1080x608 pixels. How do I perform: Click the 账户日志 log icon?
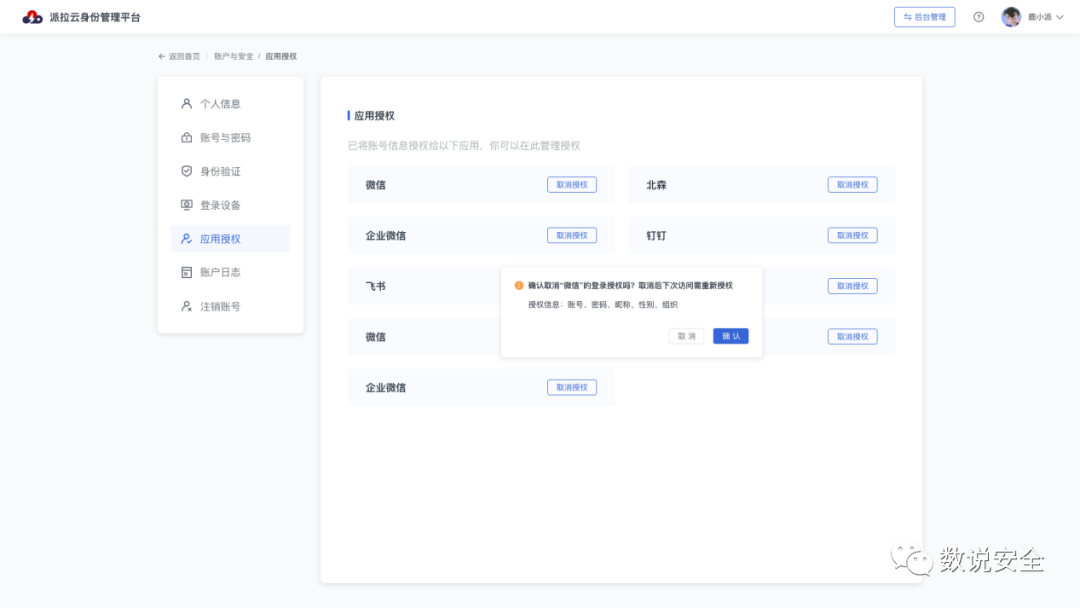(x=186, y=272)
